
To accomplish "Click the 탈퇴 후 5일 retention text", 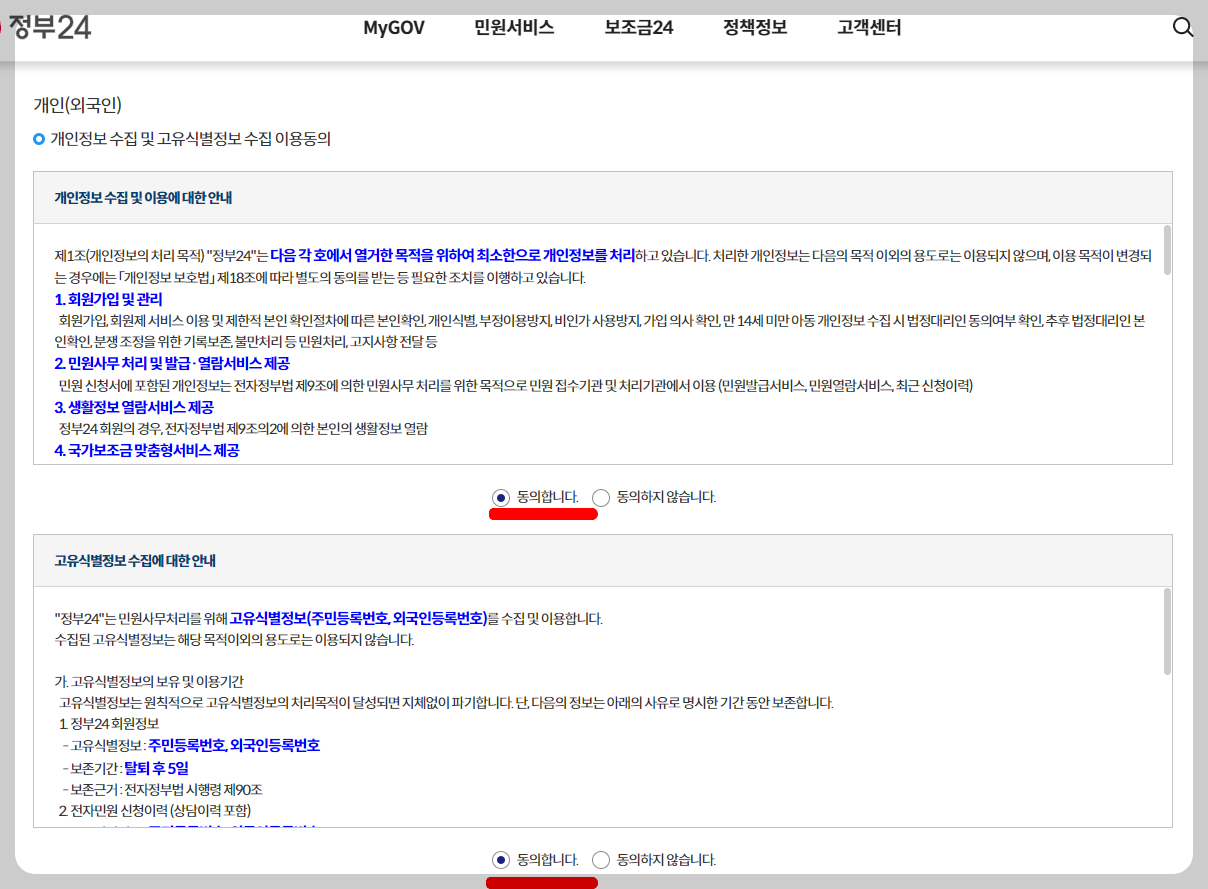I will 156,768.
